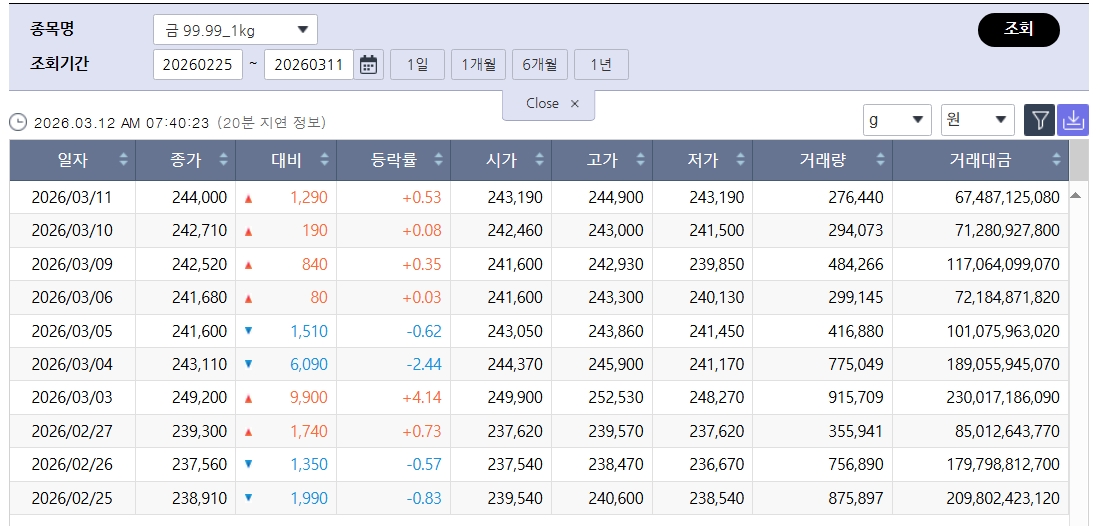
Task: Sort by 등락률 column arrows
Action: (x=438, y=160)
